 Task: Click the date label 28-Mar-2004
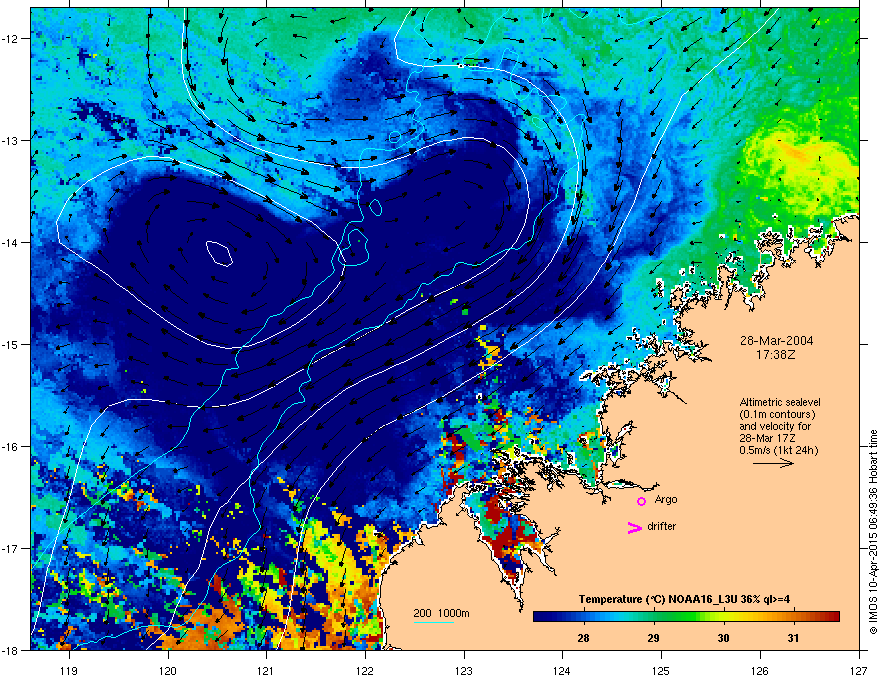click(776, 341)
